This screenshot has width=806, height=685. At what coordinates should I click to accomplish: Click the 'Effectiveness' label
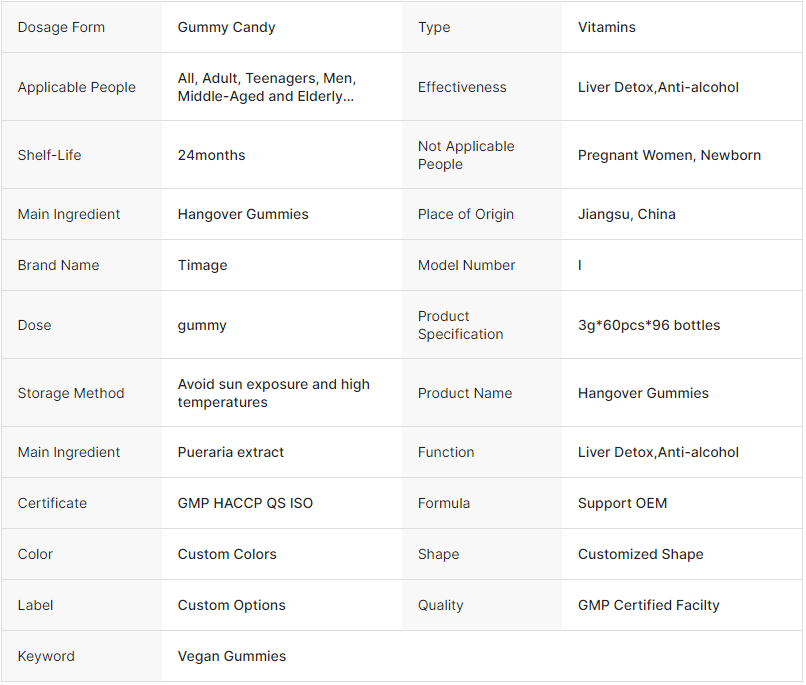(462, 87)
